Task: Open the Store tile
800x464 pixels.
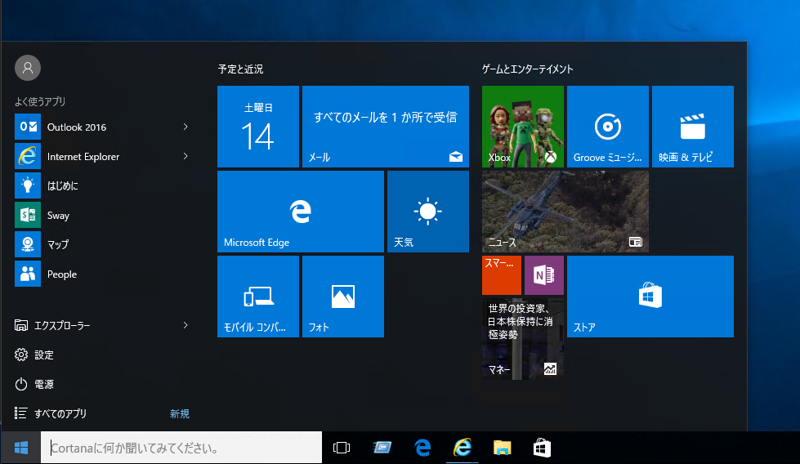Action: coord(650,296)
